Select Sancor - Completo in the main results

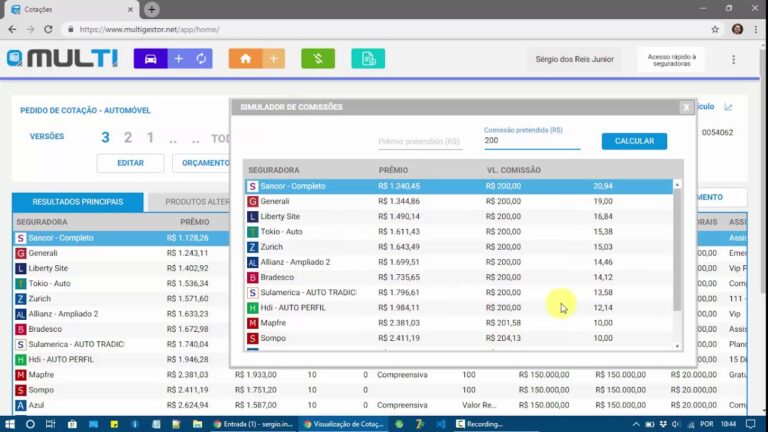[x=121, y=238]
